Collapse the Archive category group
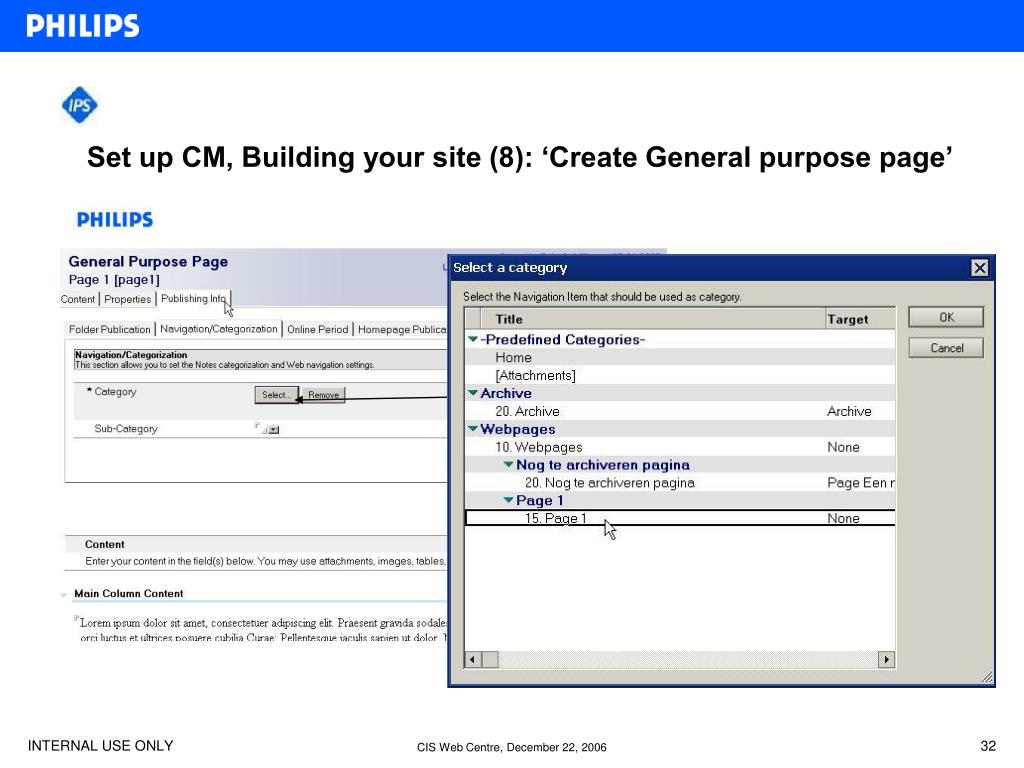The width and height of the screenshot is (1024, 768). pyautogui.click(x=473, y=393)
